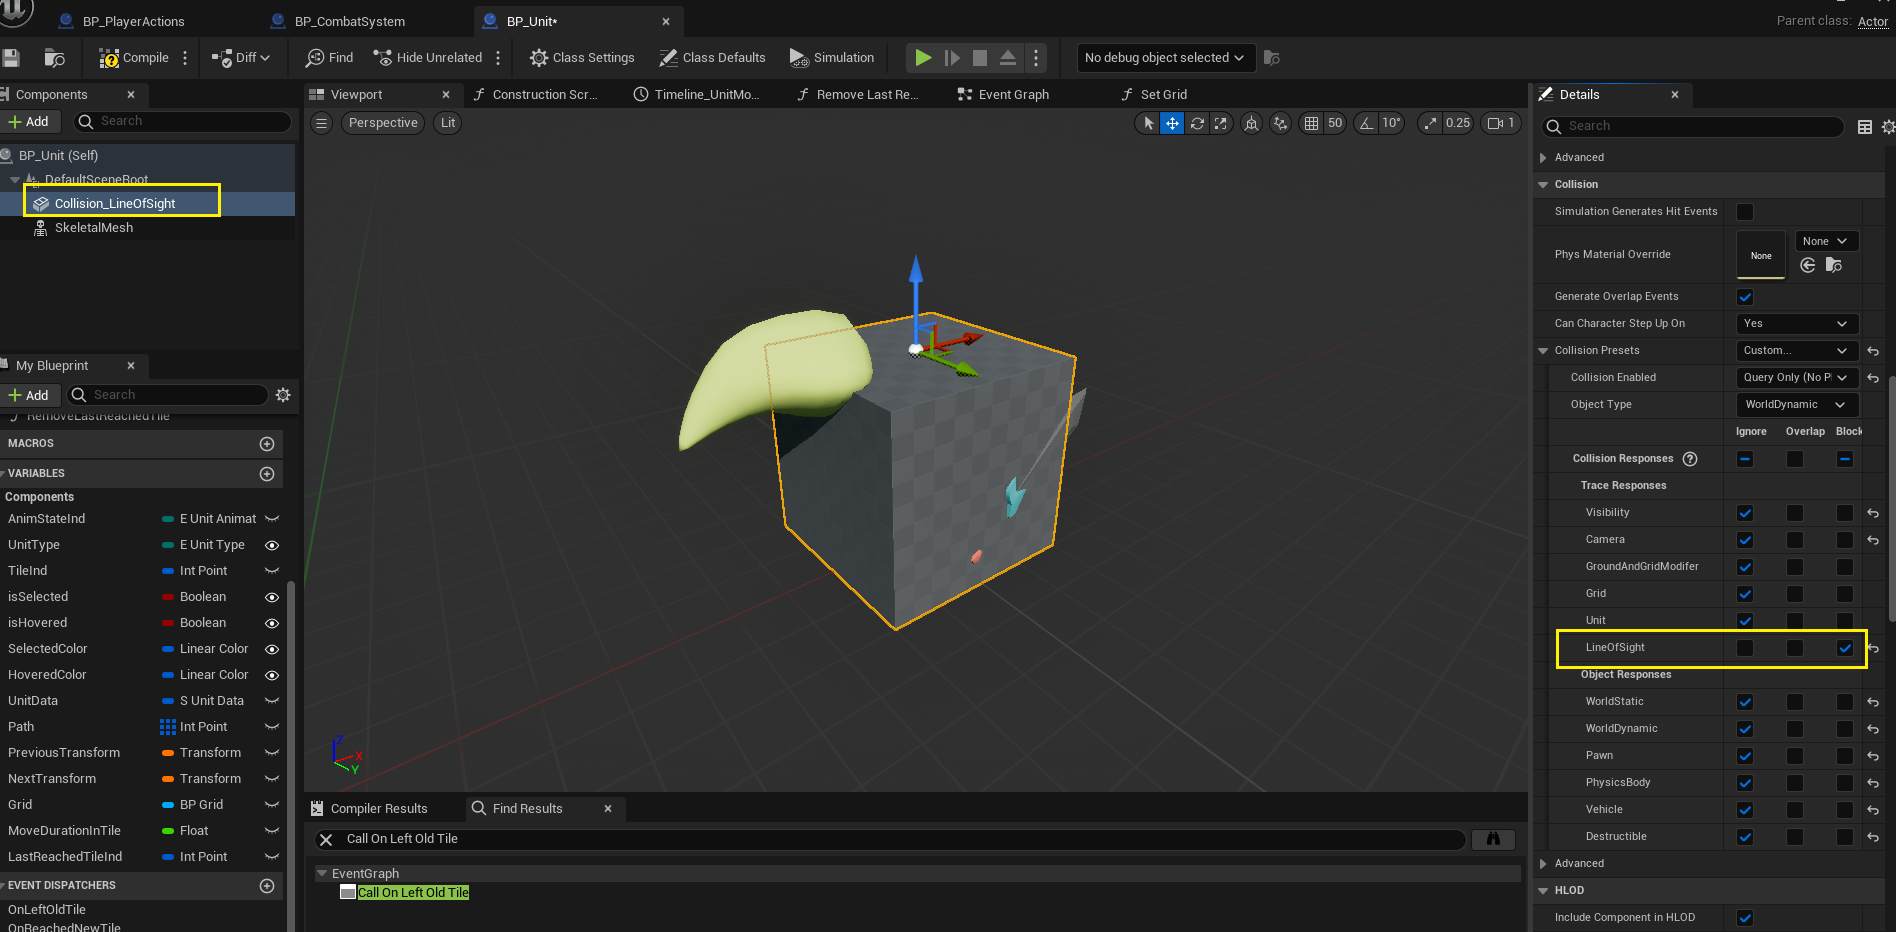The height and width of the screenshot is (932, 1896).
Task: Select the Collision_LineOfSight component
Action: coord(114,203)
